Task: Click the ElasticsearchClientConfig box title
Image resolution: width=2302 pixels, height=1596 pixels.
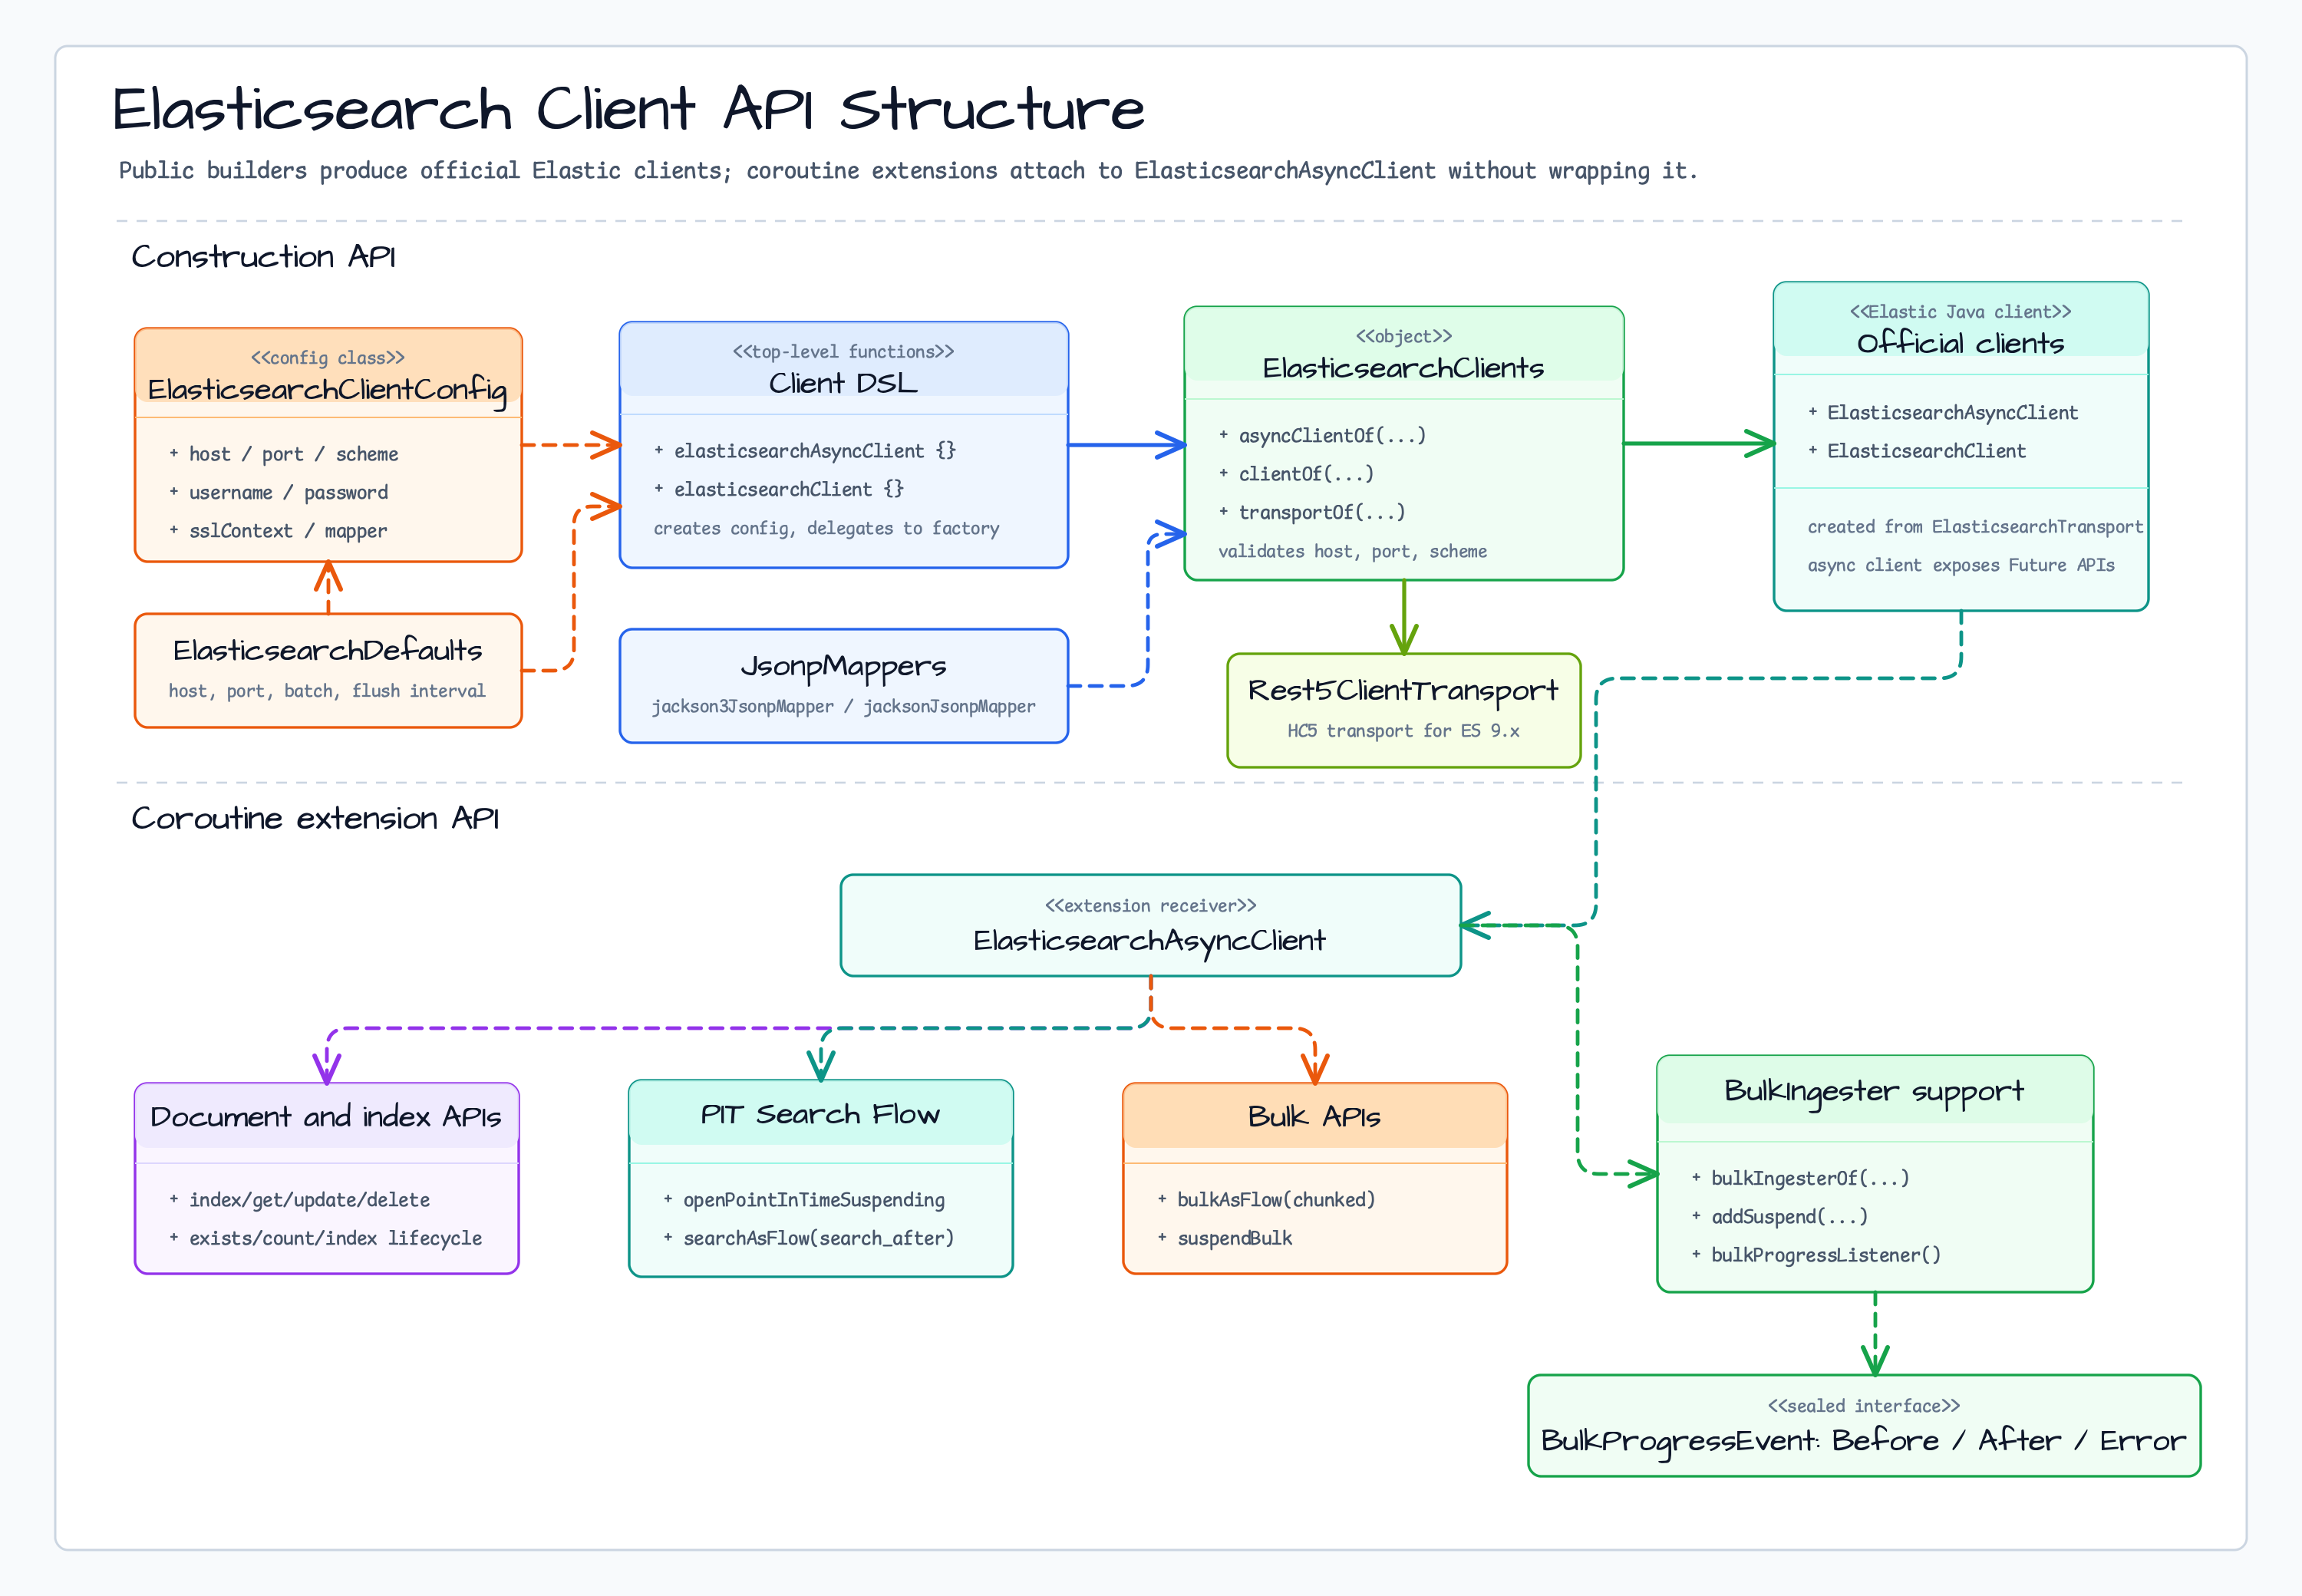Action: click(328, 389)
